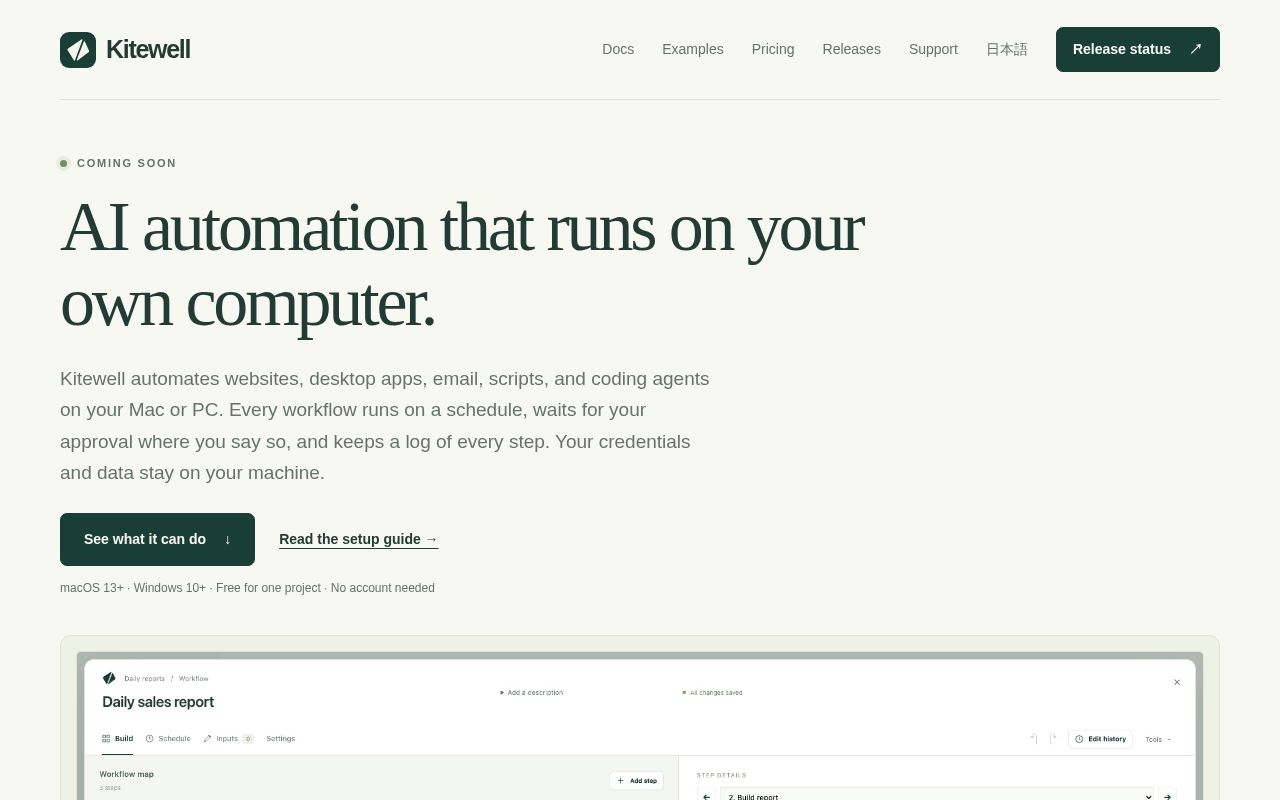Open Edit history
Viewport: 1280px width, 800px height.
point(1100,739)
